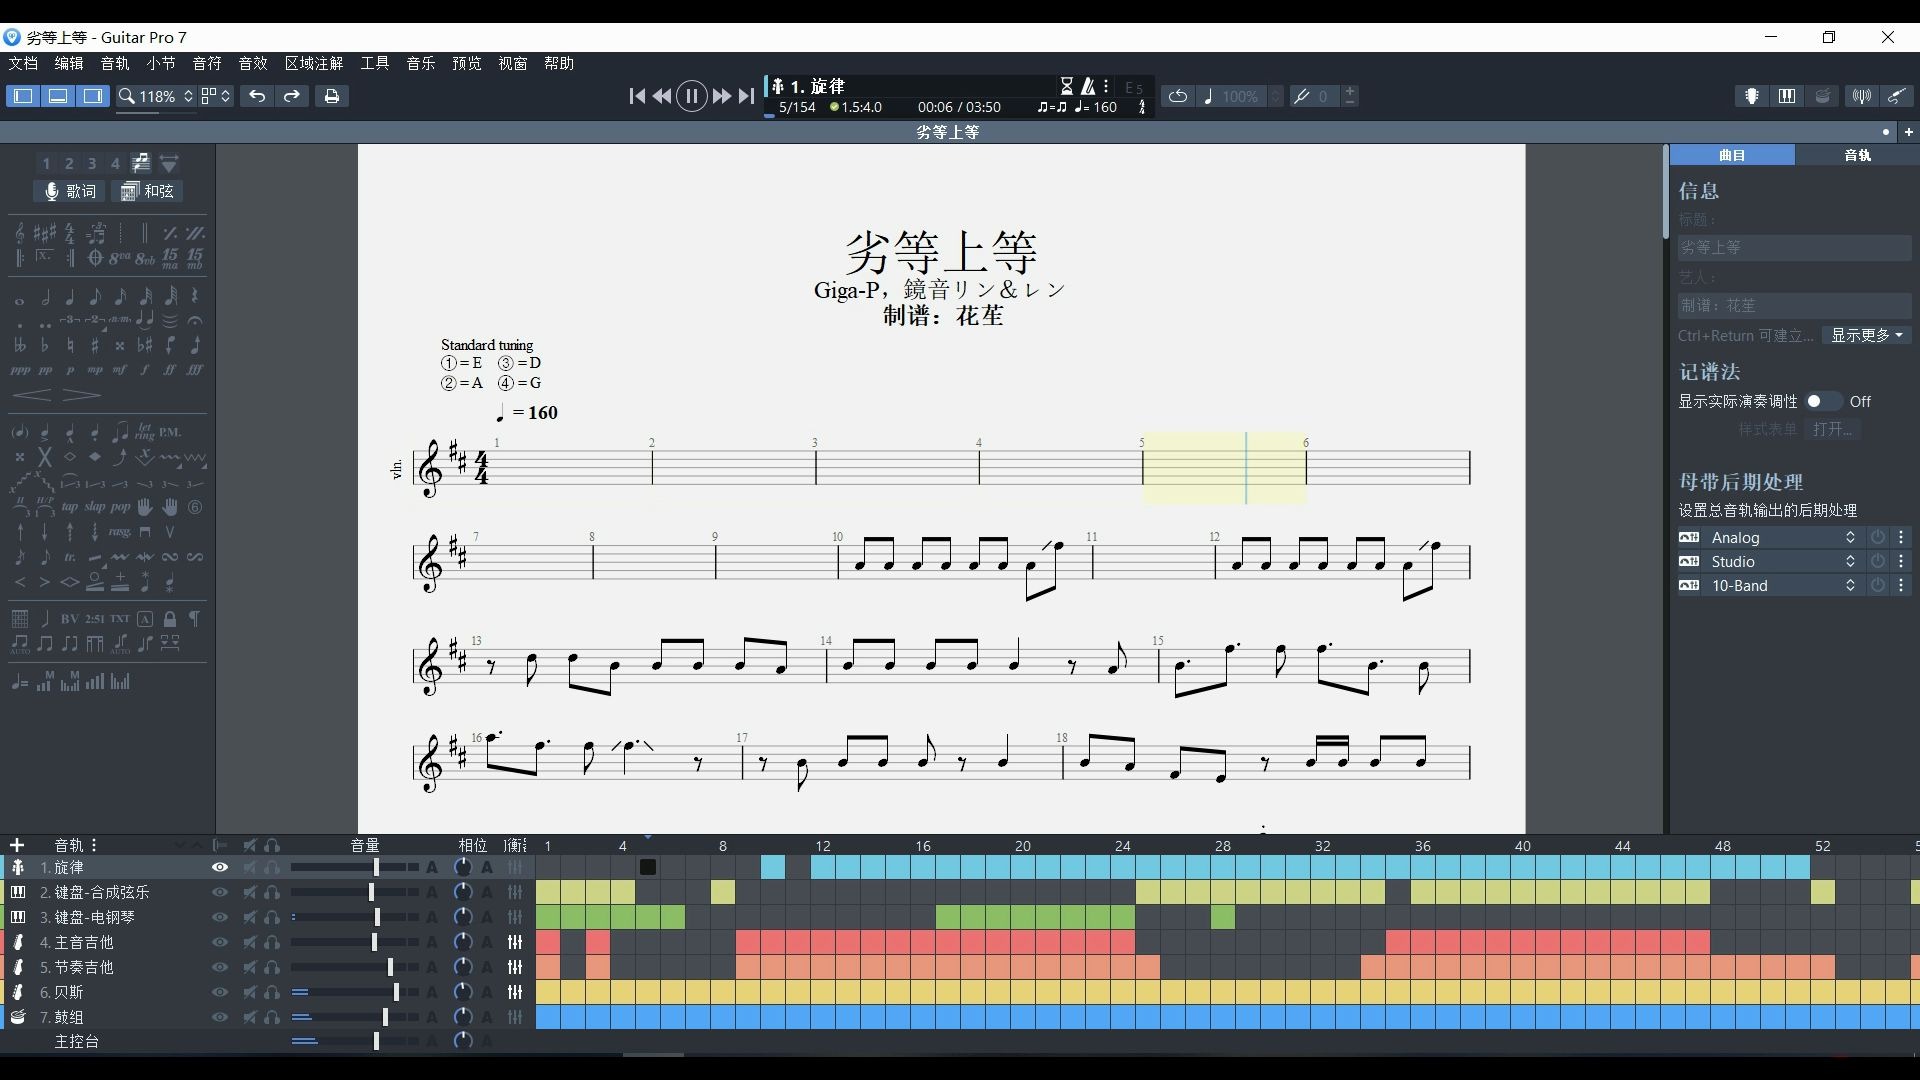Select the key signature sharps icon
The image size is (1920, 1080).
[44, 232]
